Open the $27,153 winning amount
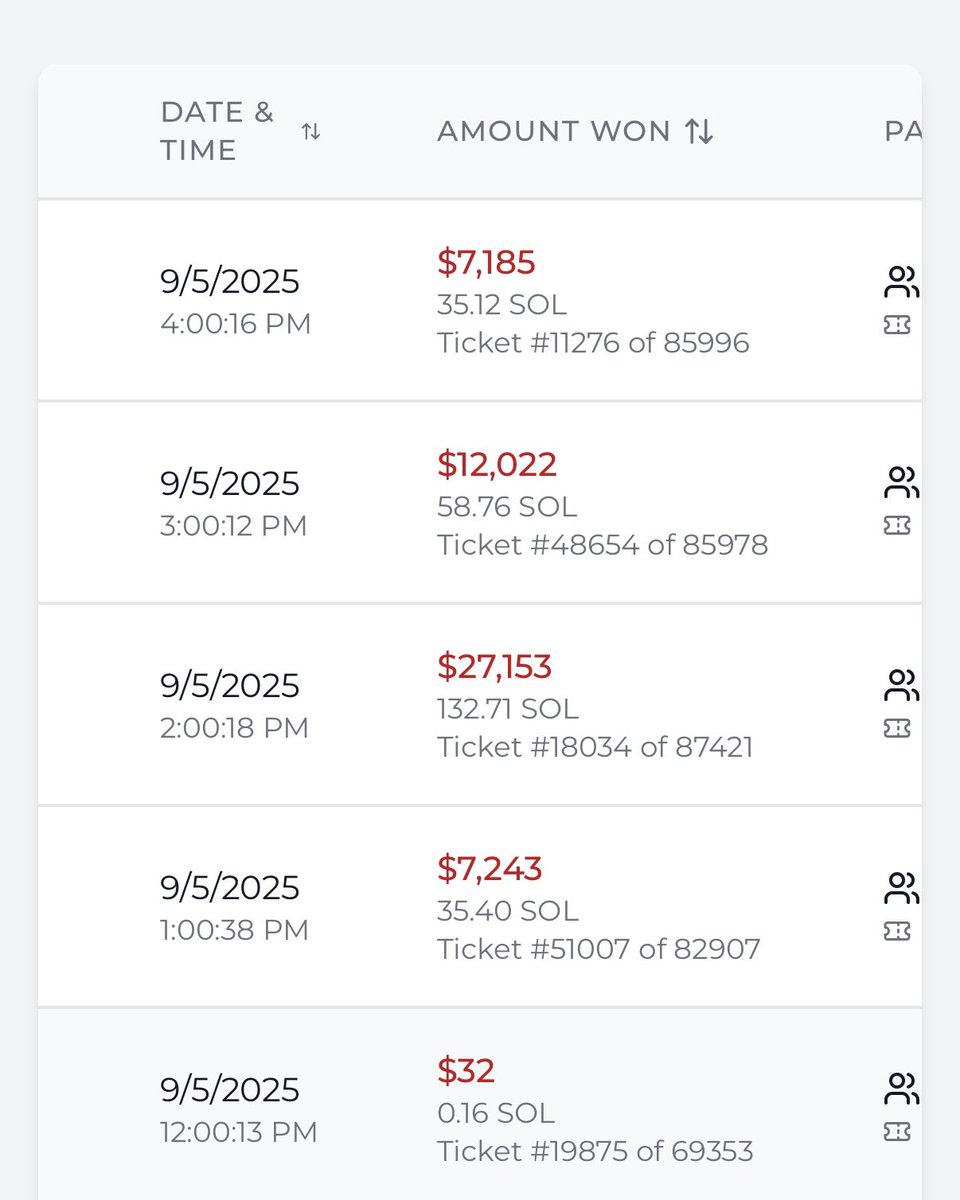960x1200 pixels. (x=494, y=666)
